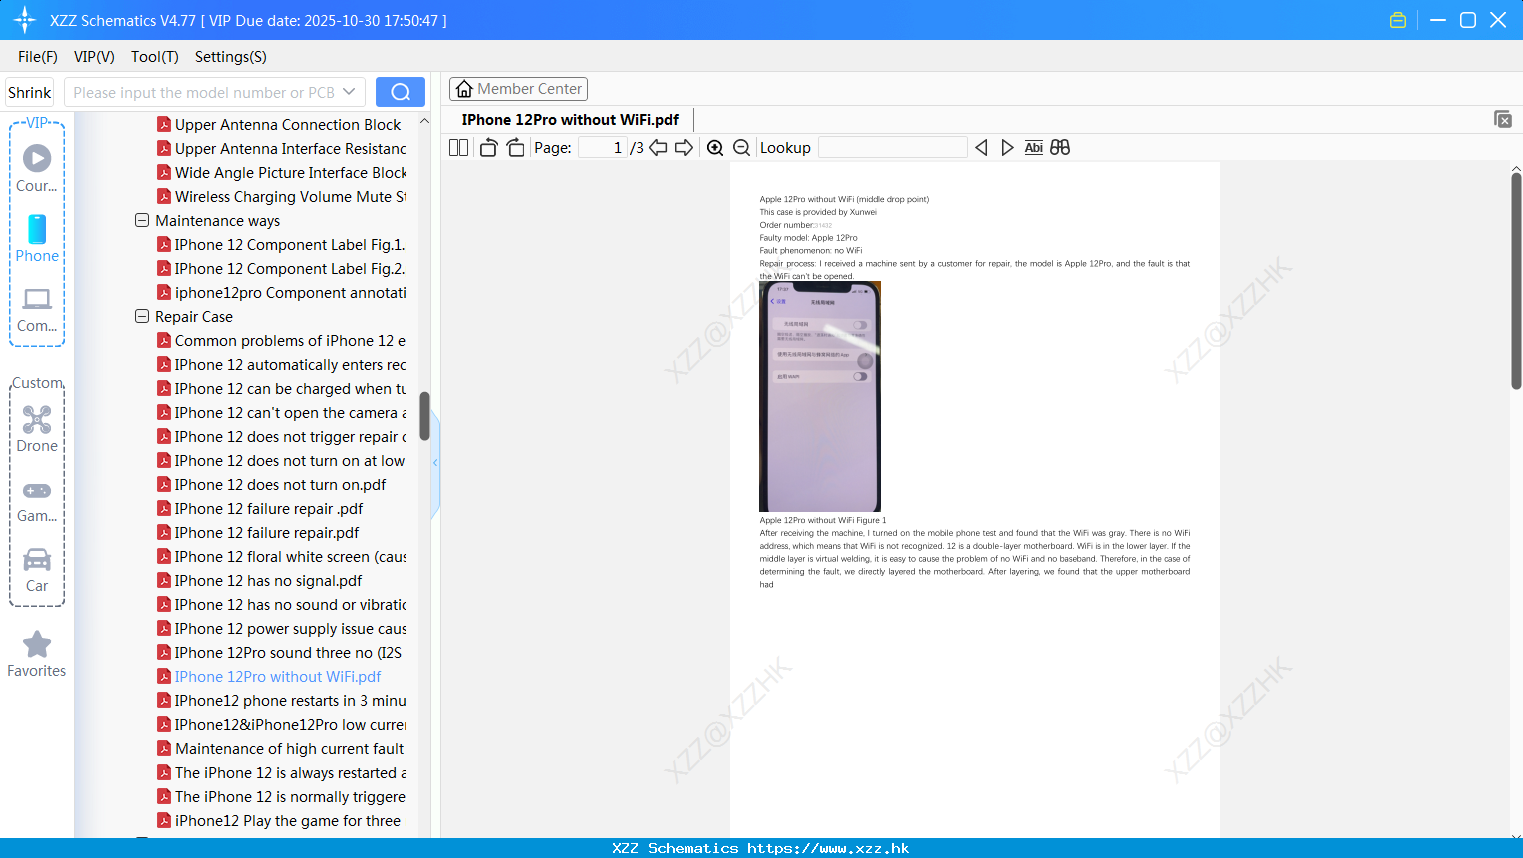
Task: Open Wide Angle Picture Interface Block file
Action: pyautogui.click(x=282, y=172)
